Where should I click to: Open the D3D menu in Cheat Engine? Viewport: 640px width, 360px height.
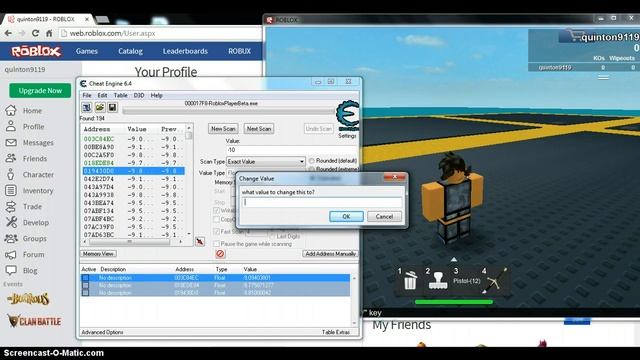pos(139,95)
